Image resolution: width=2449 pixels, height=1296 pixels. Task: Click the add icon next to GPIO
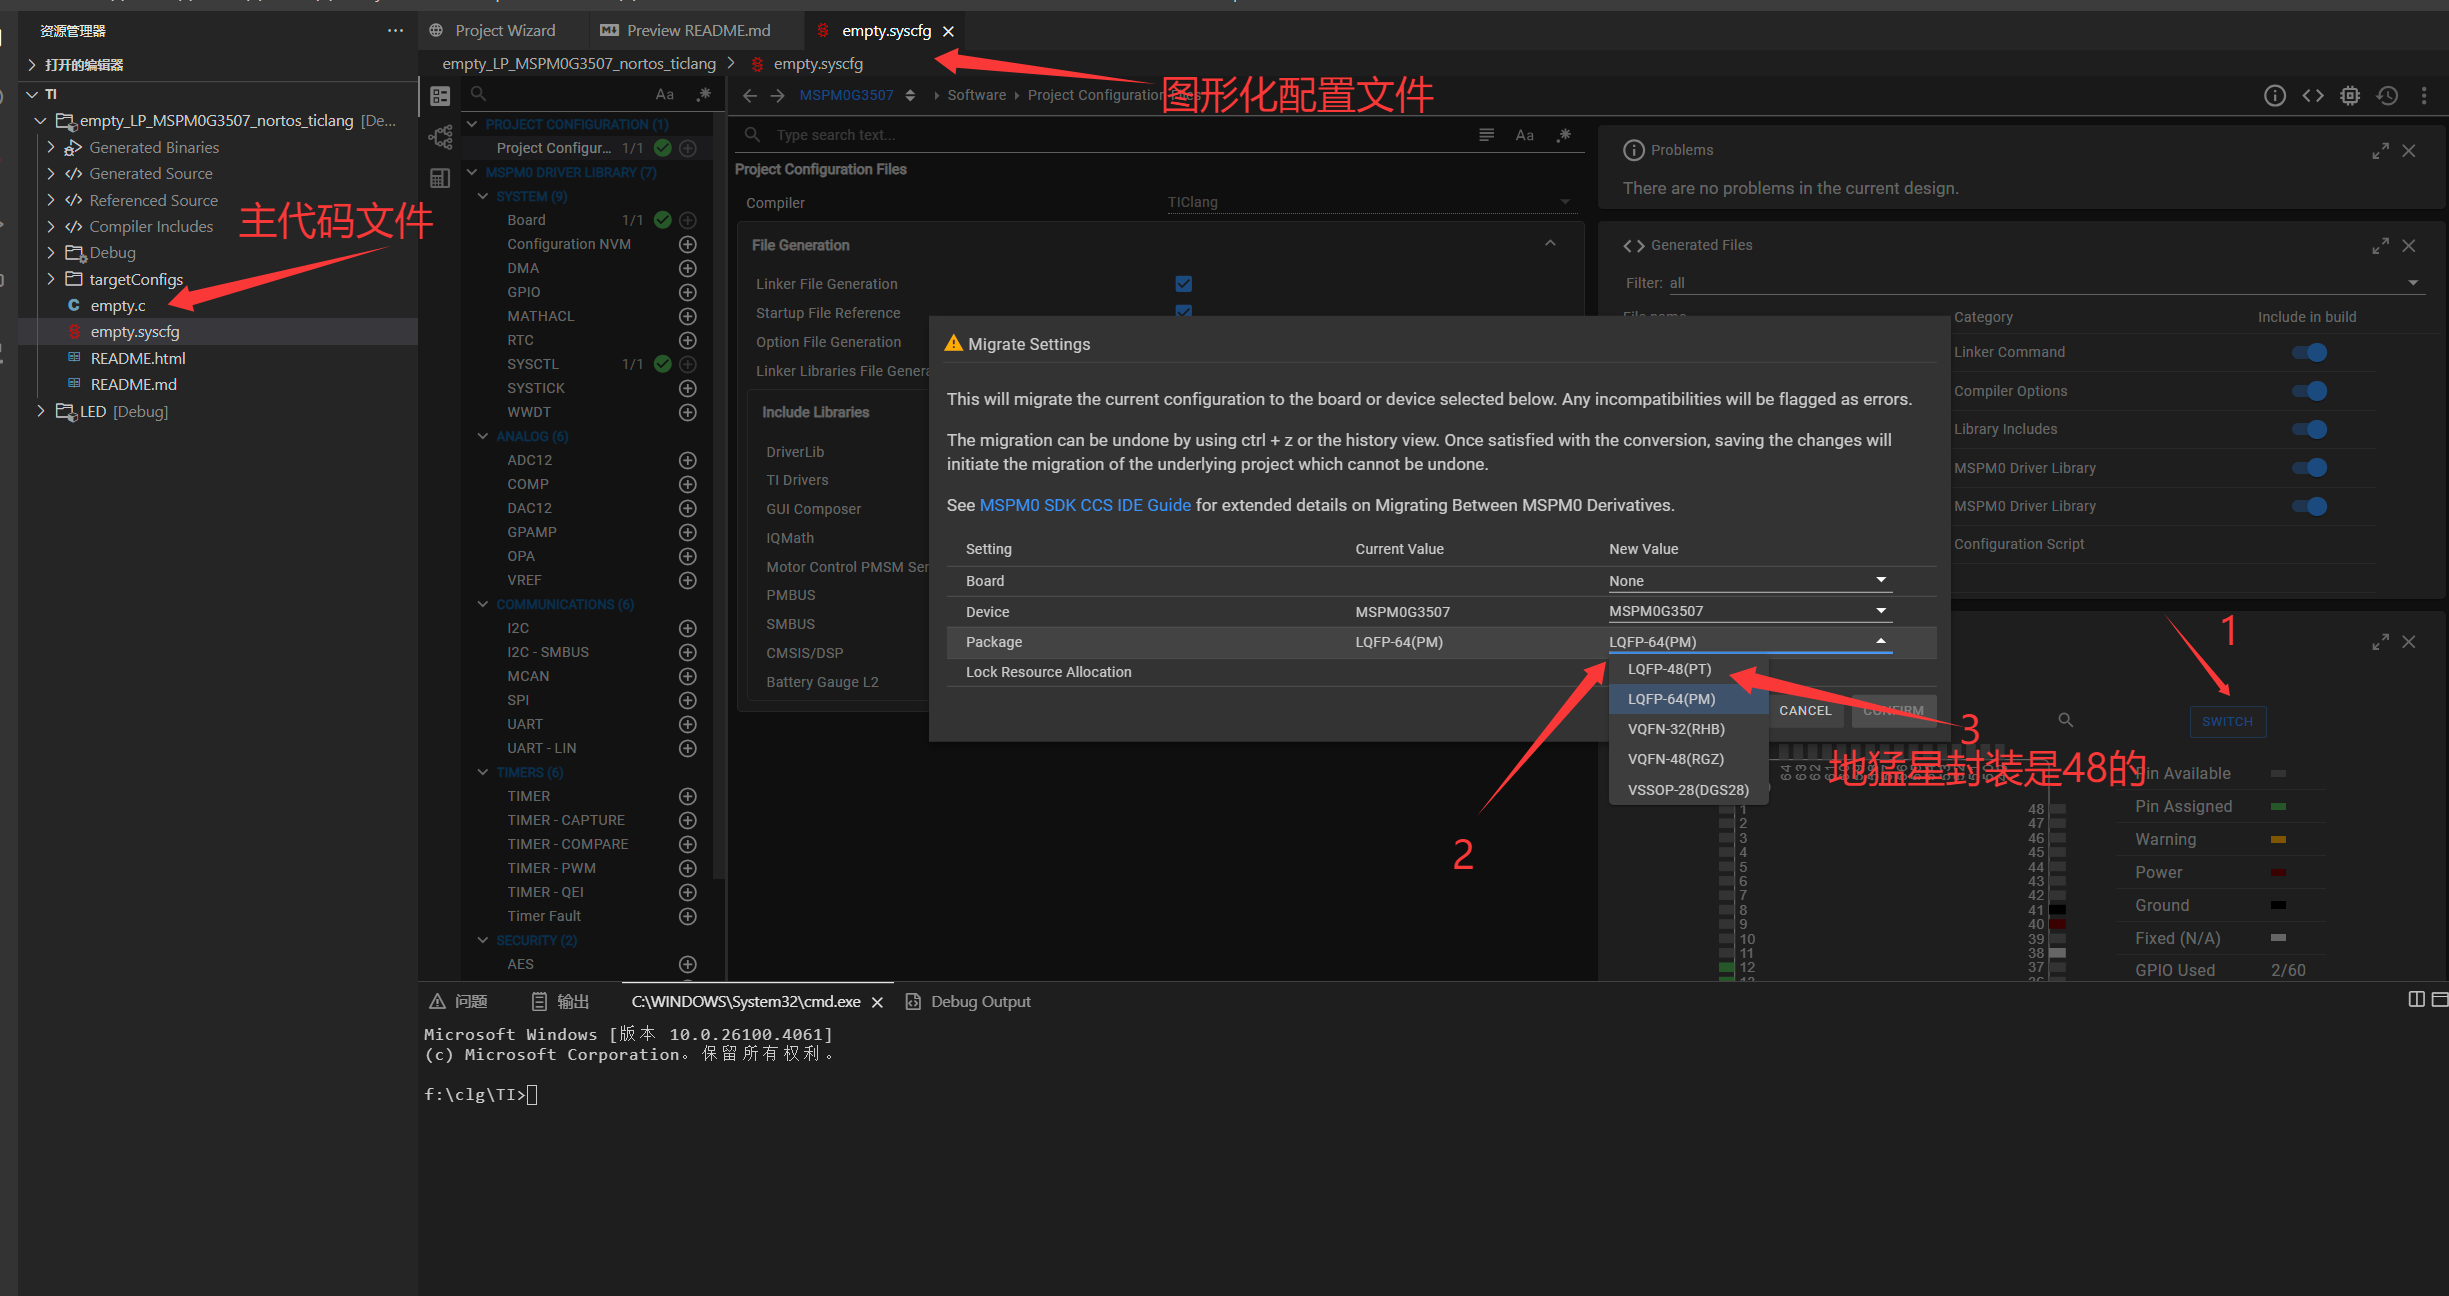(x=687, y=292)
